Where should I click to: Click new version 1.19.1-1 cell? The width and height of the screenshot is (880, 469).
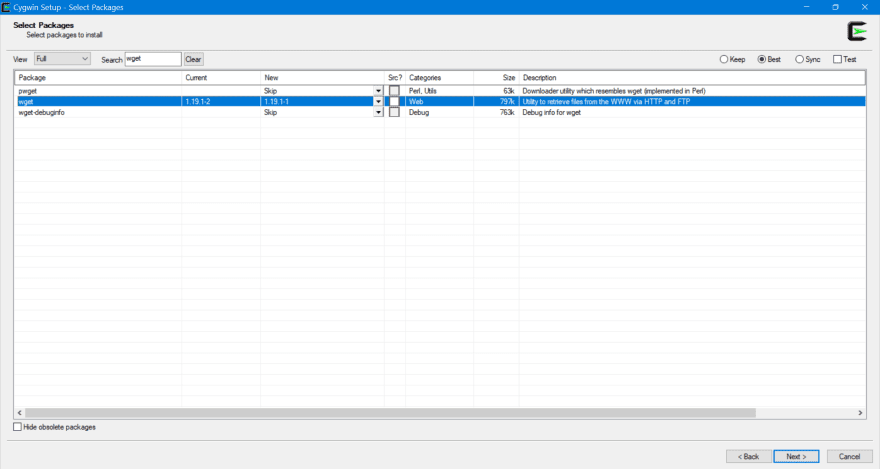click(x=276, y=102)
